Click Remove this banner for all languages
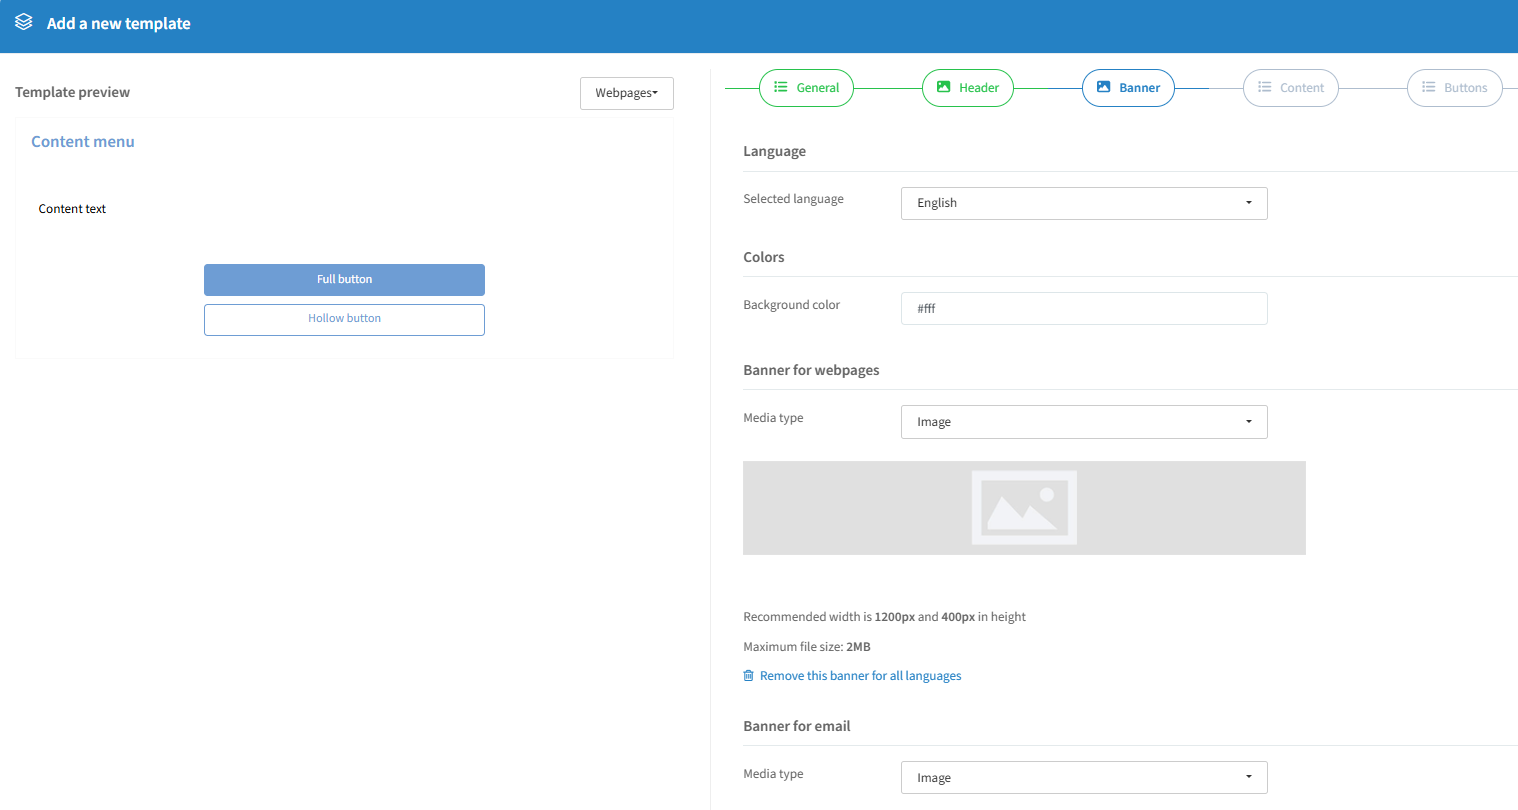Screen dimensions: 1518x810 [860, 676]
